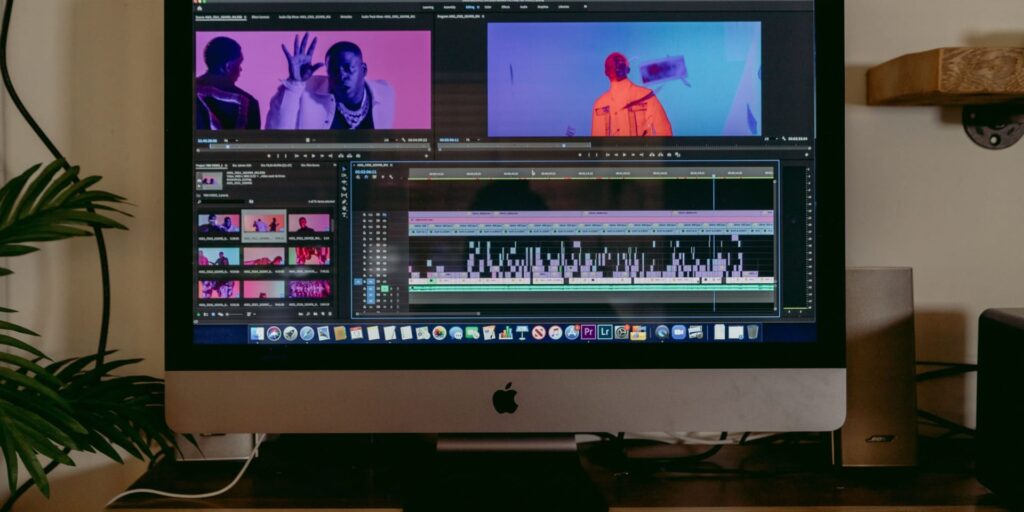Open Editing workspace menu icon
Image resolution: width=1024 pixels, height=512 pixels.
coord(478,7)
